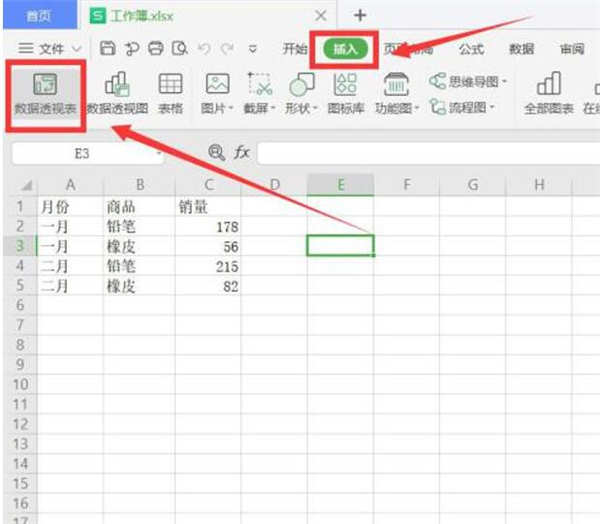This screenshot has width=600, height=524.
Task: Select the 工作簿.xlsx document tab
Action: [x=207, y=16]
